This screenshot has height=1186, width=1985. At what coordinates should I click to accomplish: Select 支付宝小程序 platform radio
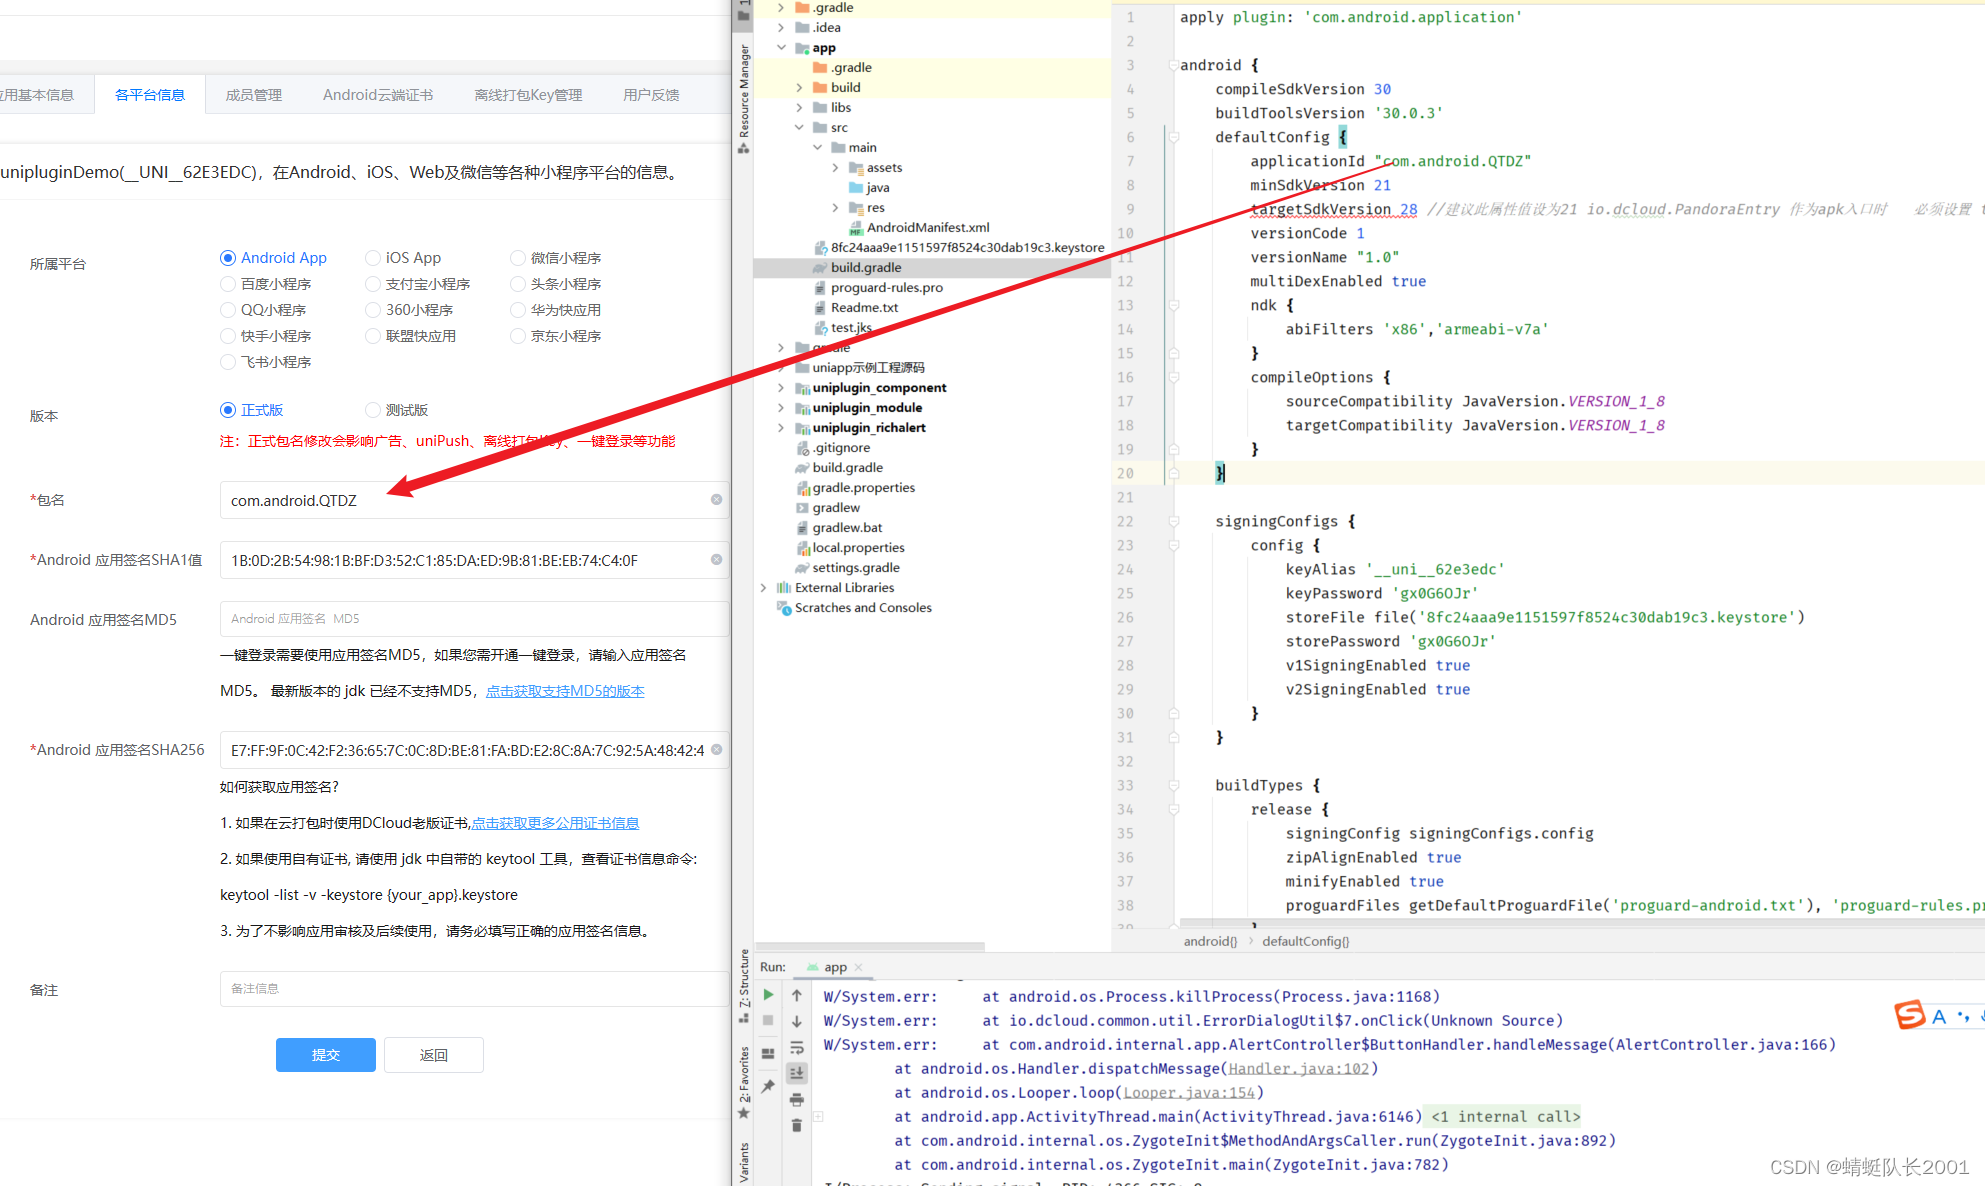click(373, 284)
